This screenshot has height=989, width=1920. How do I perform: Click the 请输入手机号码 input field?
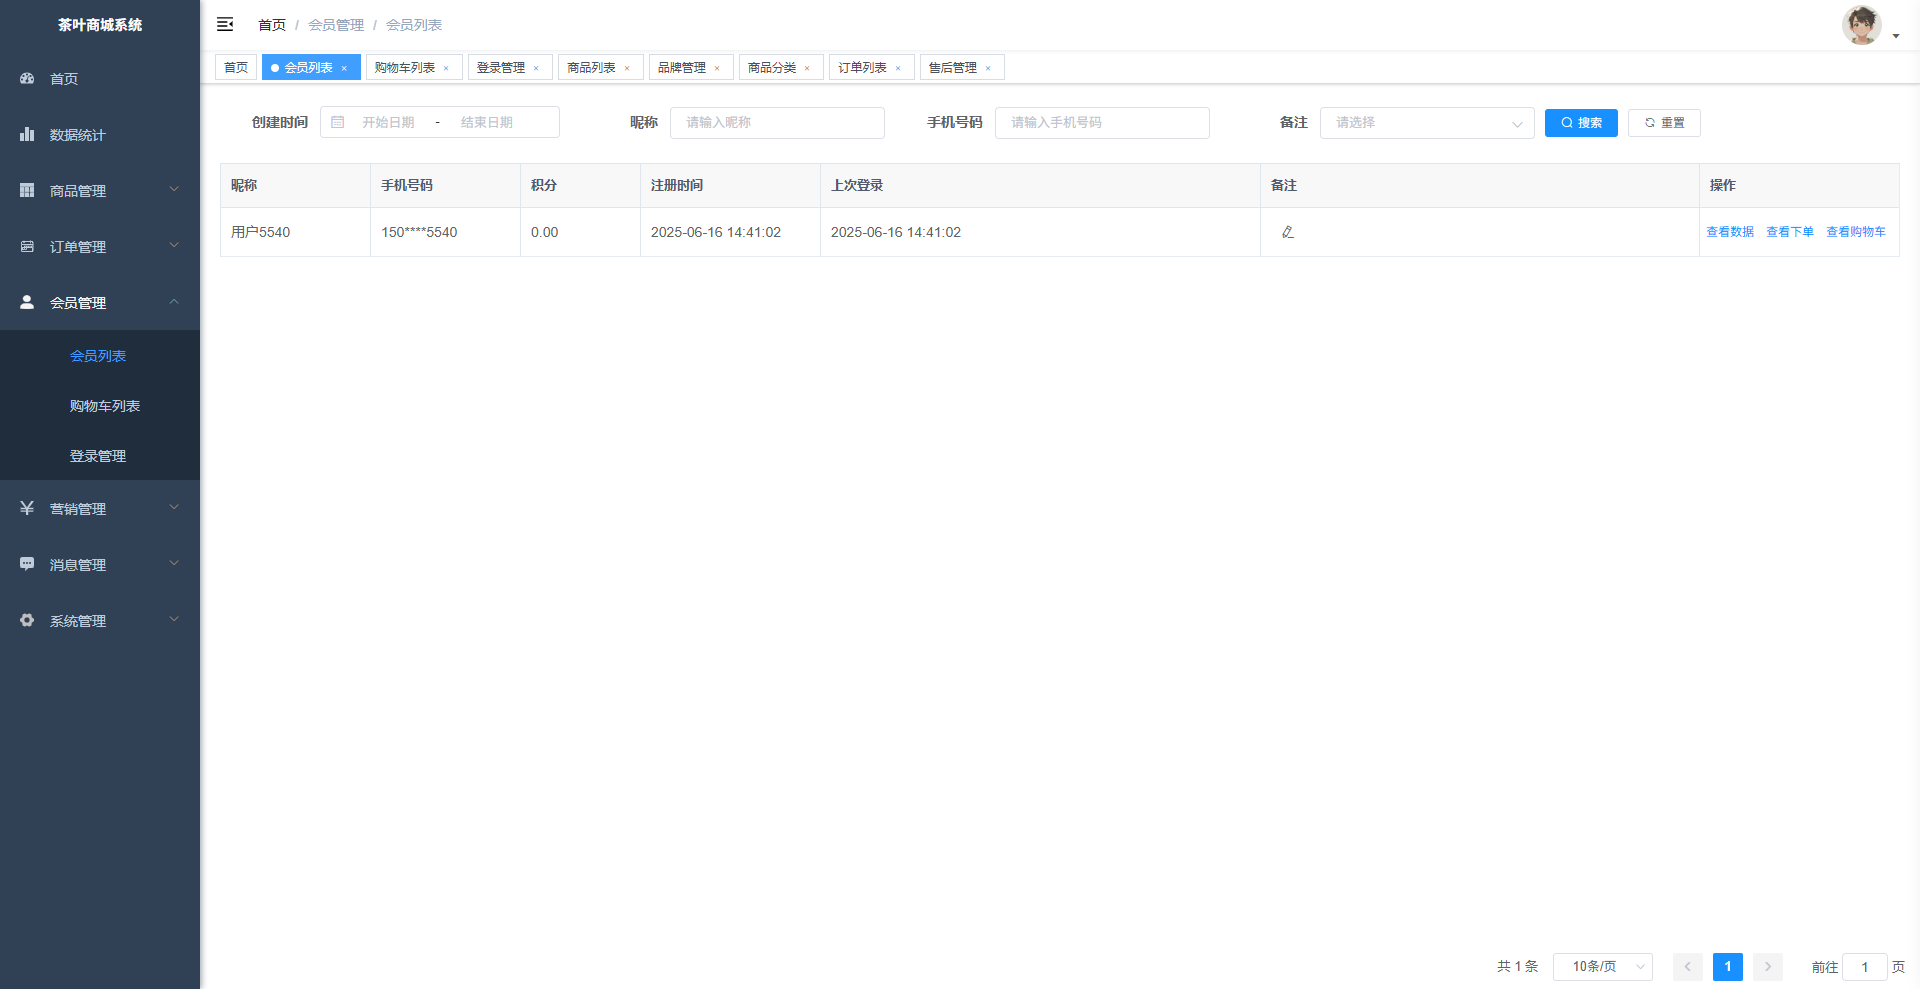1102,123
